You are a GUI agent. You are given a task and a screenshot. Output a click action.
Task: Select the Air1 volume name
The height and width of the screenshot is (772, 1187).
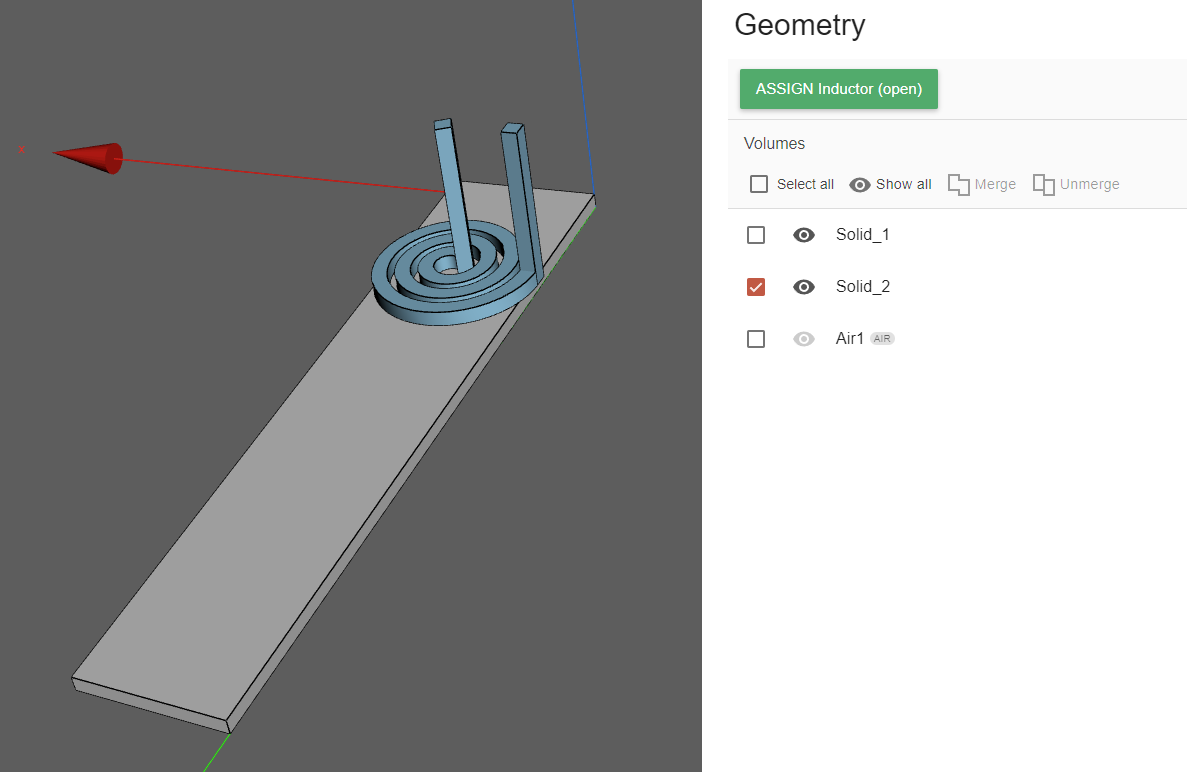(x=849, y=339)
